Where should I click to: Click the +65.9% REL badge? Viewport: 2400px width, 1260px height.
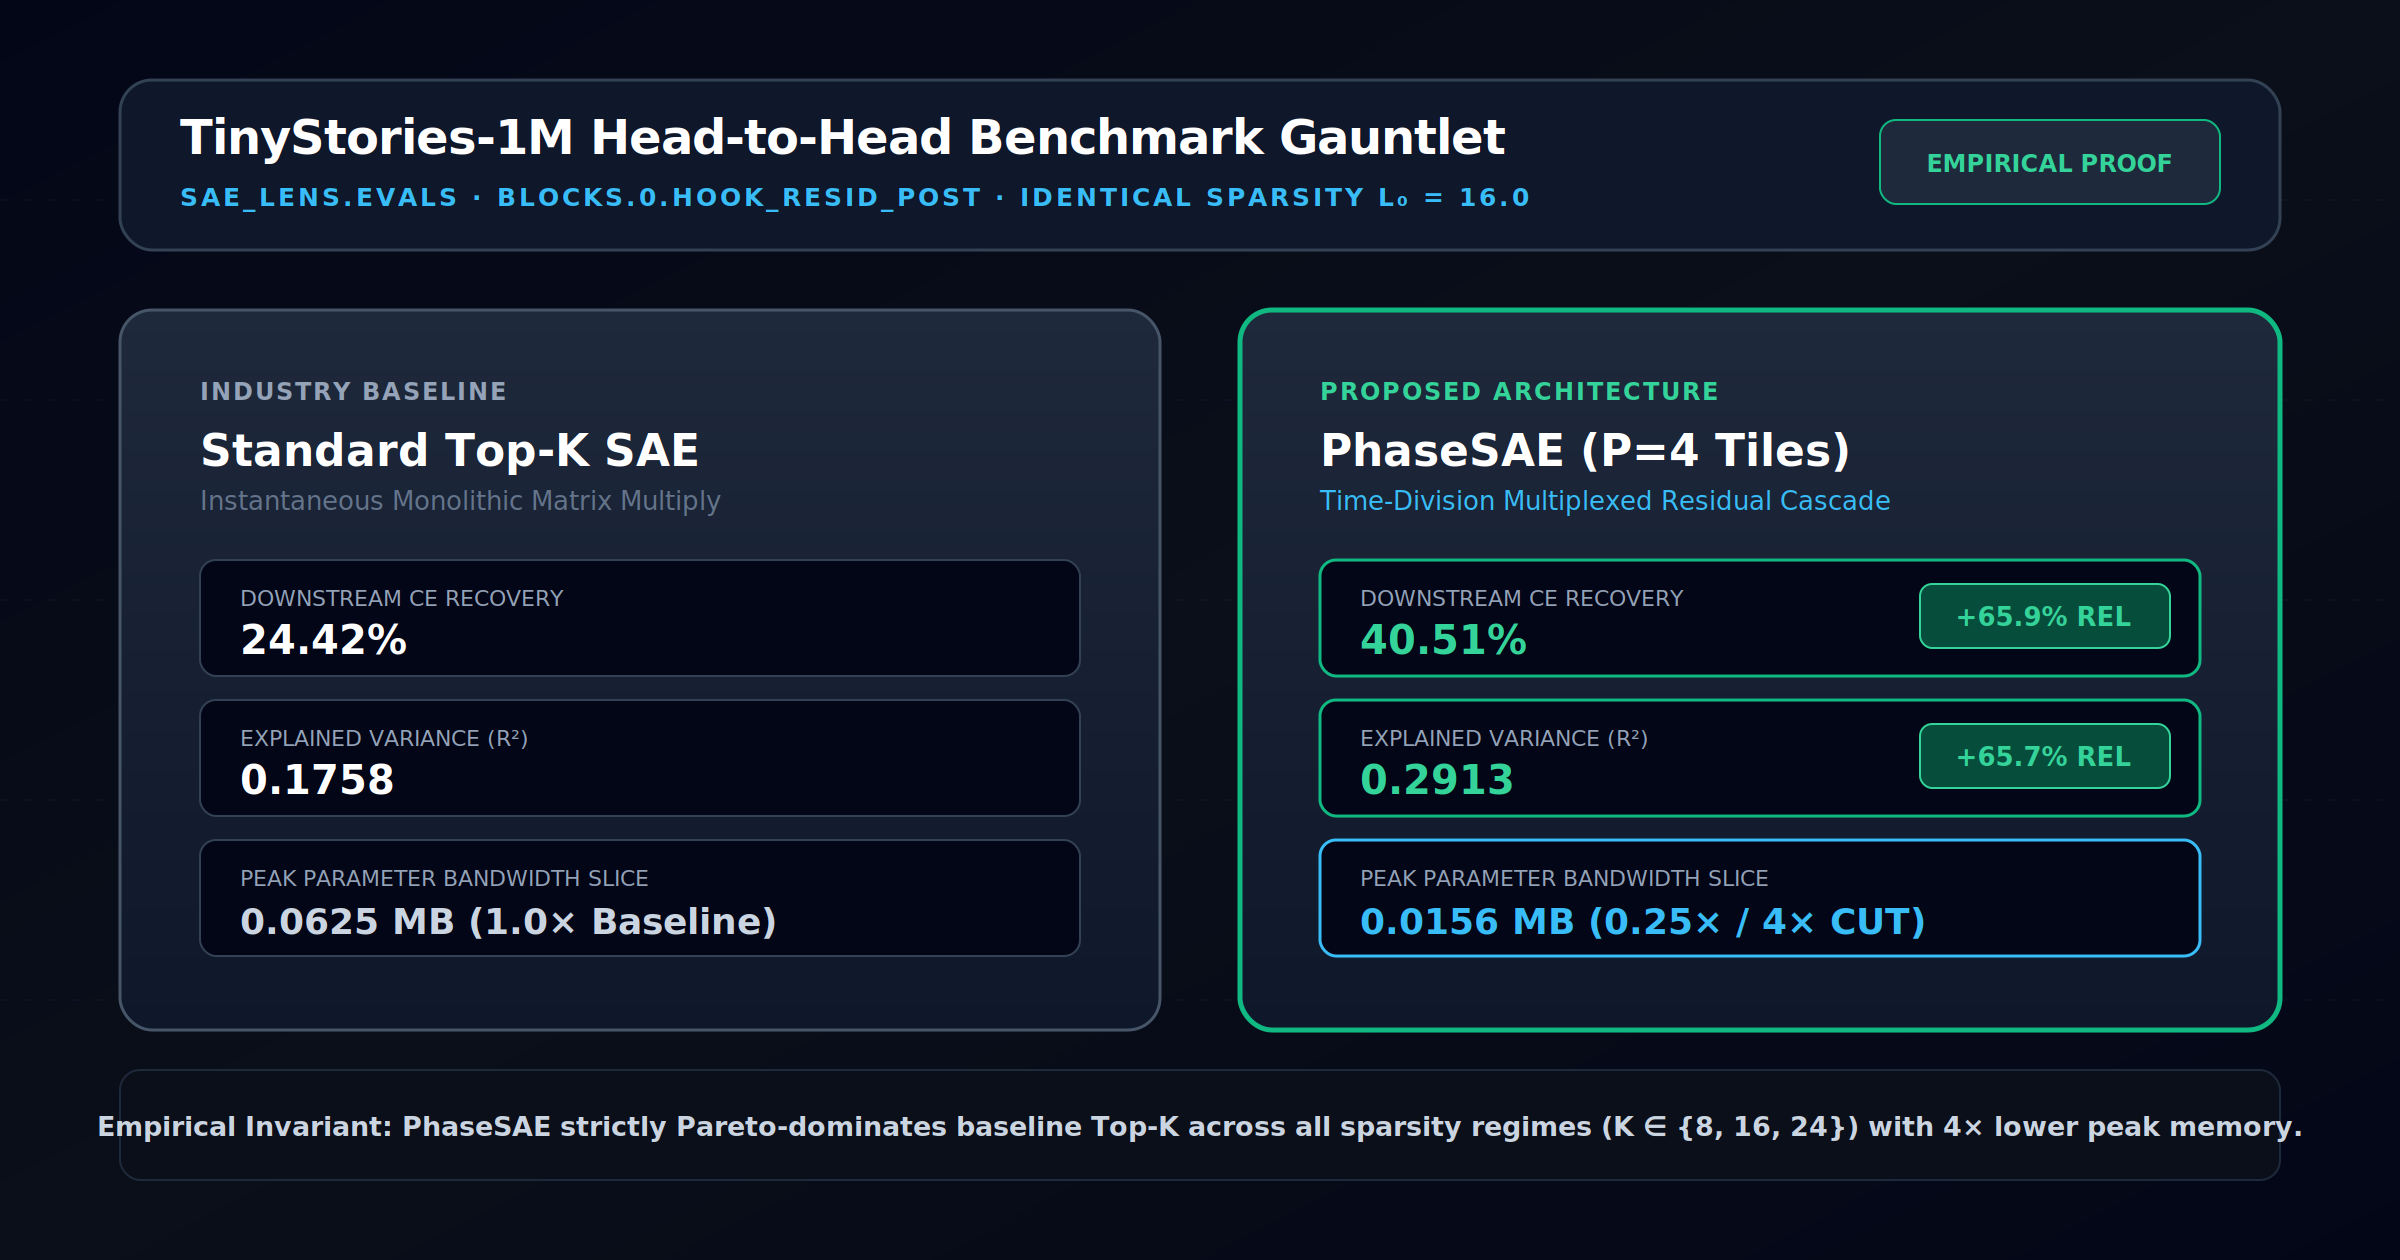[x=2044, y=616]
